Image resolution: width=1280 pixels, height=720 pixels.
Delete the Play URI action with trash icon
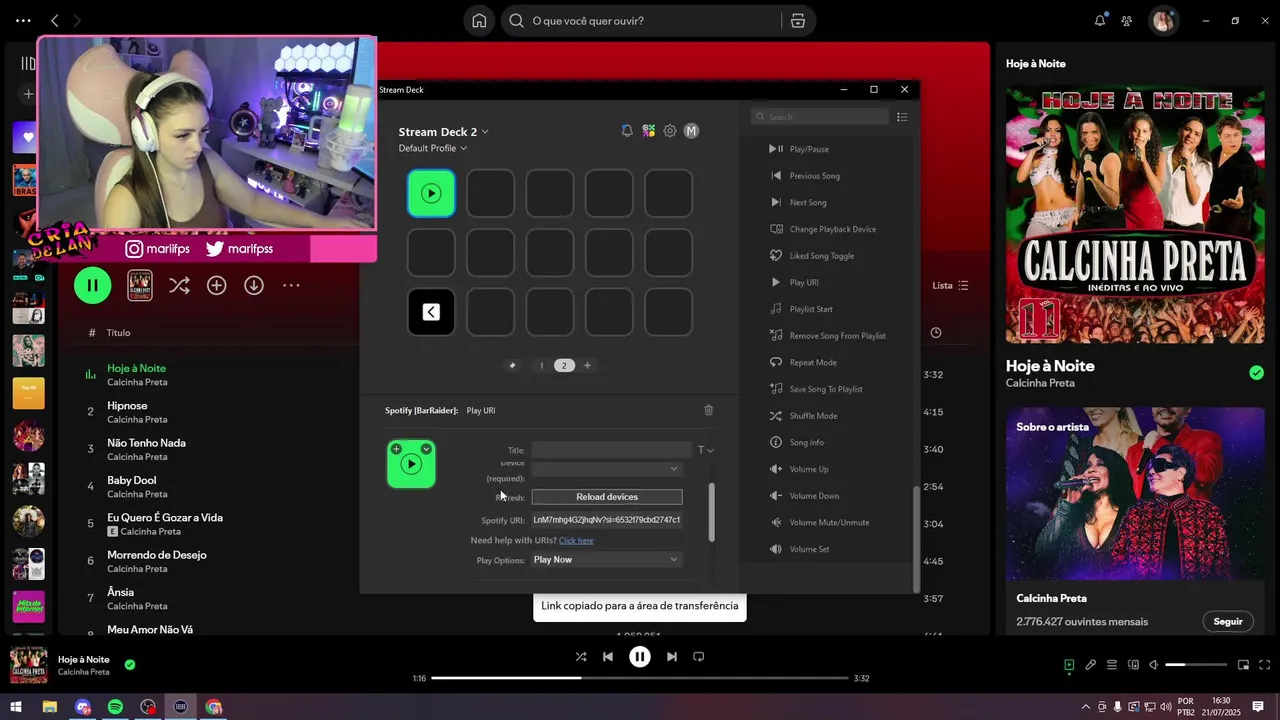point(709,410)
